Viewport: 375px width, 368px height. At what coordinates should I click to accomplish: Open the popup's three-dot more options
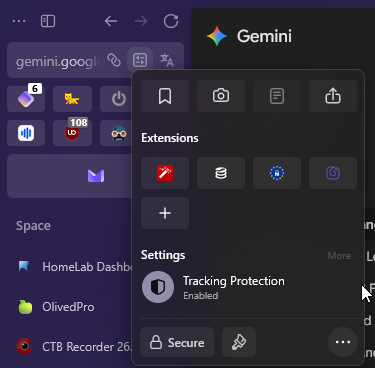[x=343, y=342]
